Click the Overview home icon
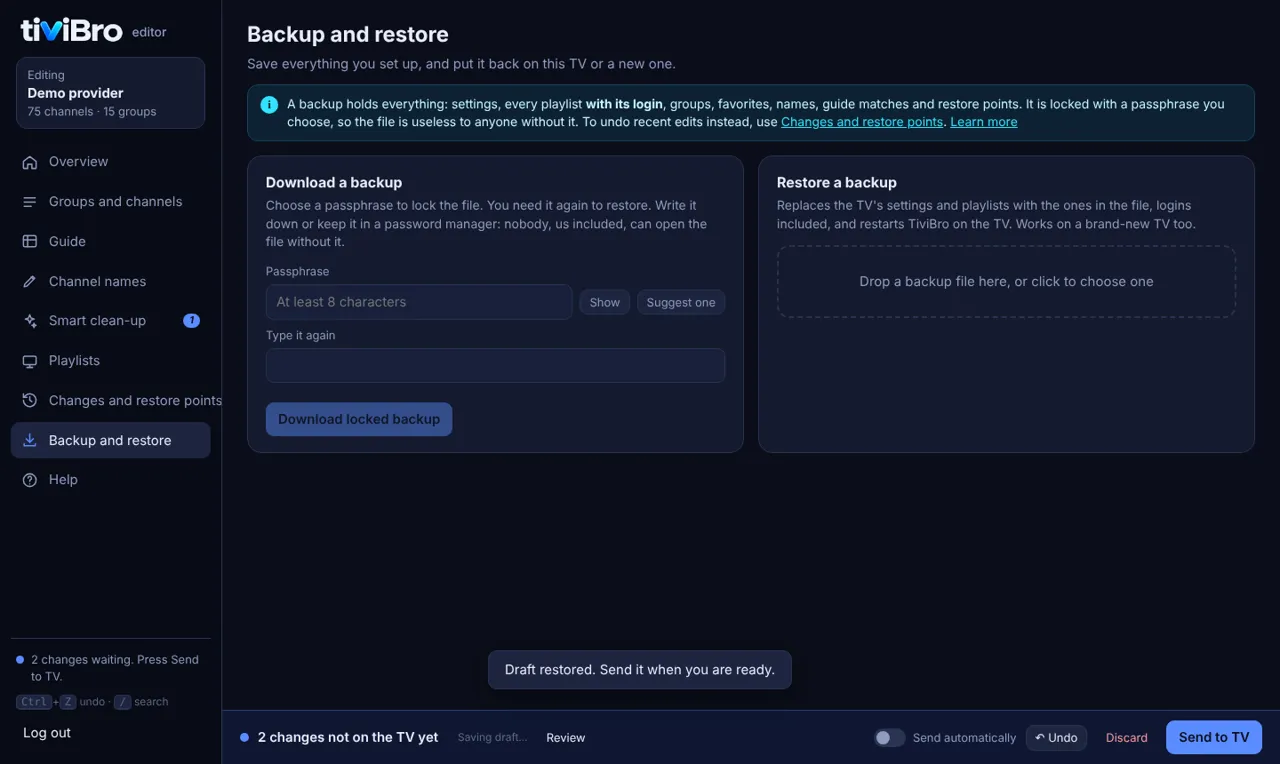 (x=30, y=162)
